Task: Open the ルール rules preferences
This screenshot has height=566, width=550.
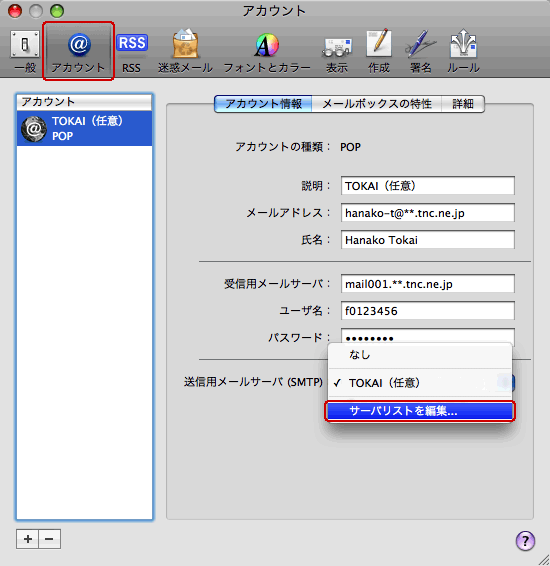Action: 463,52
